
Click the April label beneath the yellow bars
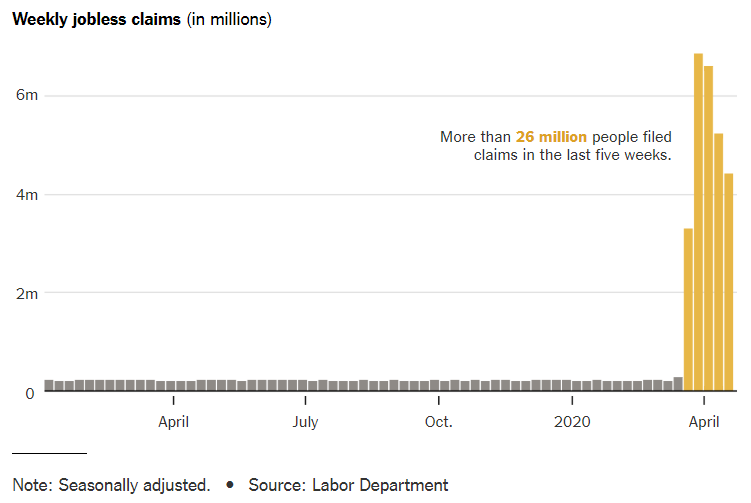pos(704,422)
